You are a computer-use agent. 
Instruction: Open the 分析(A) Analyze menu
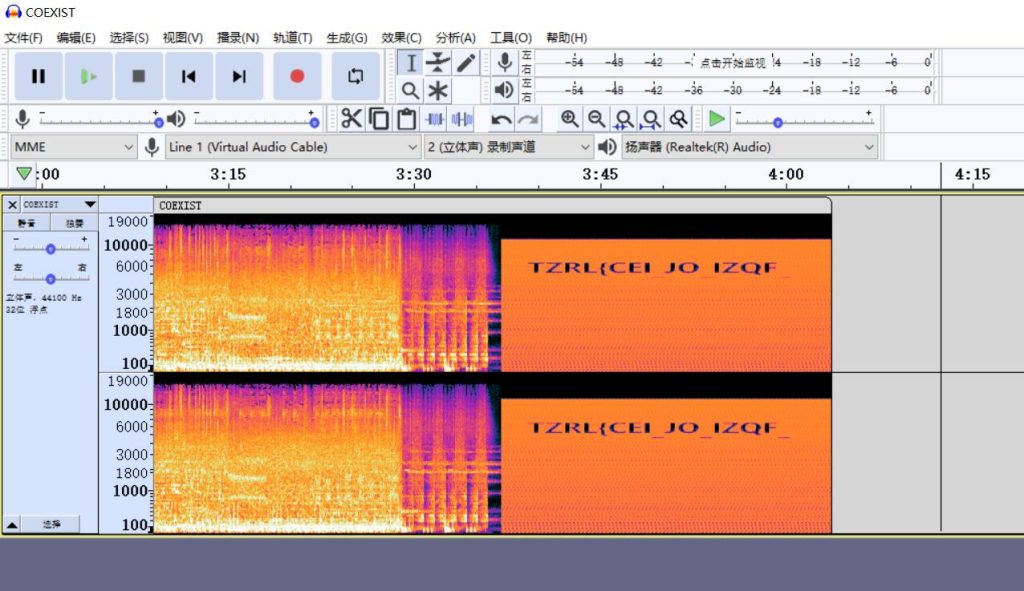[455, 38]
